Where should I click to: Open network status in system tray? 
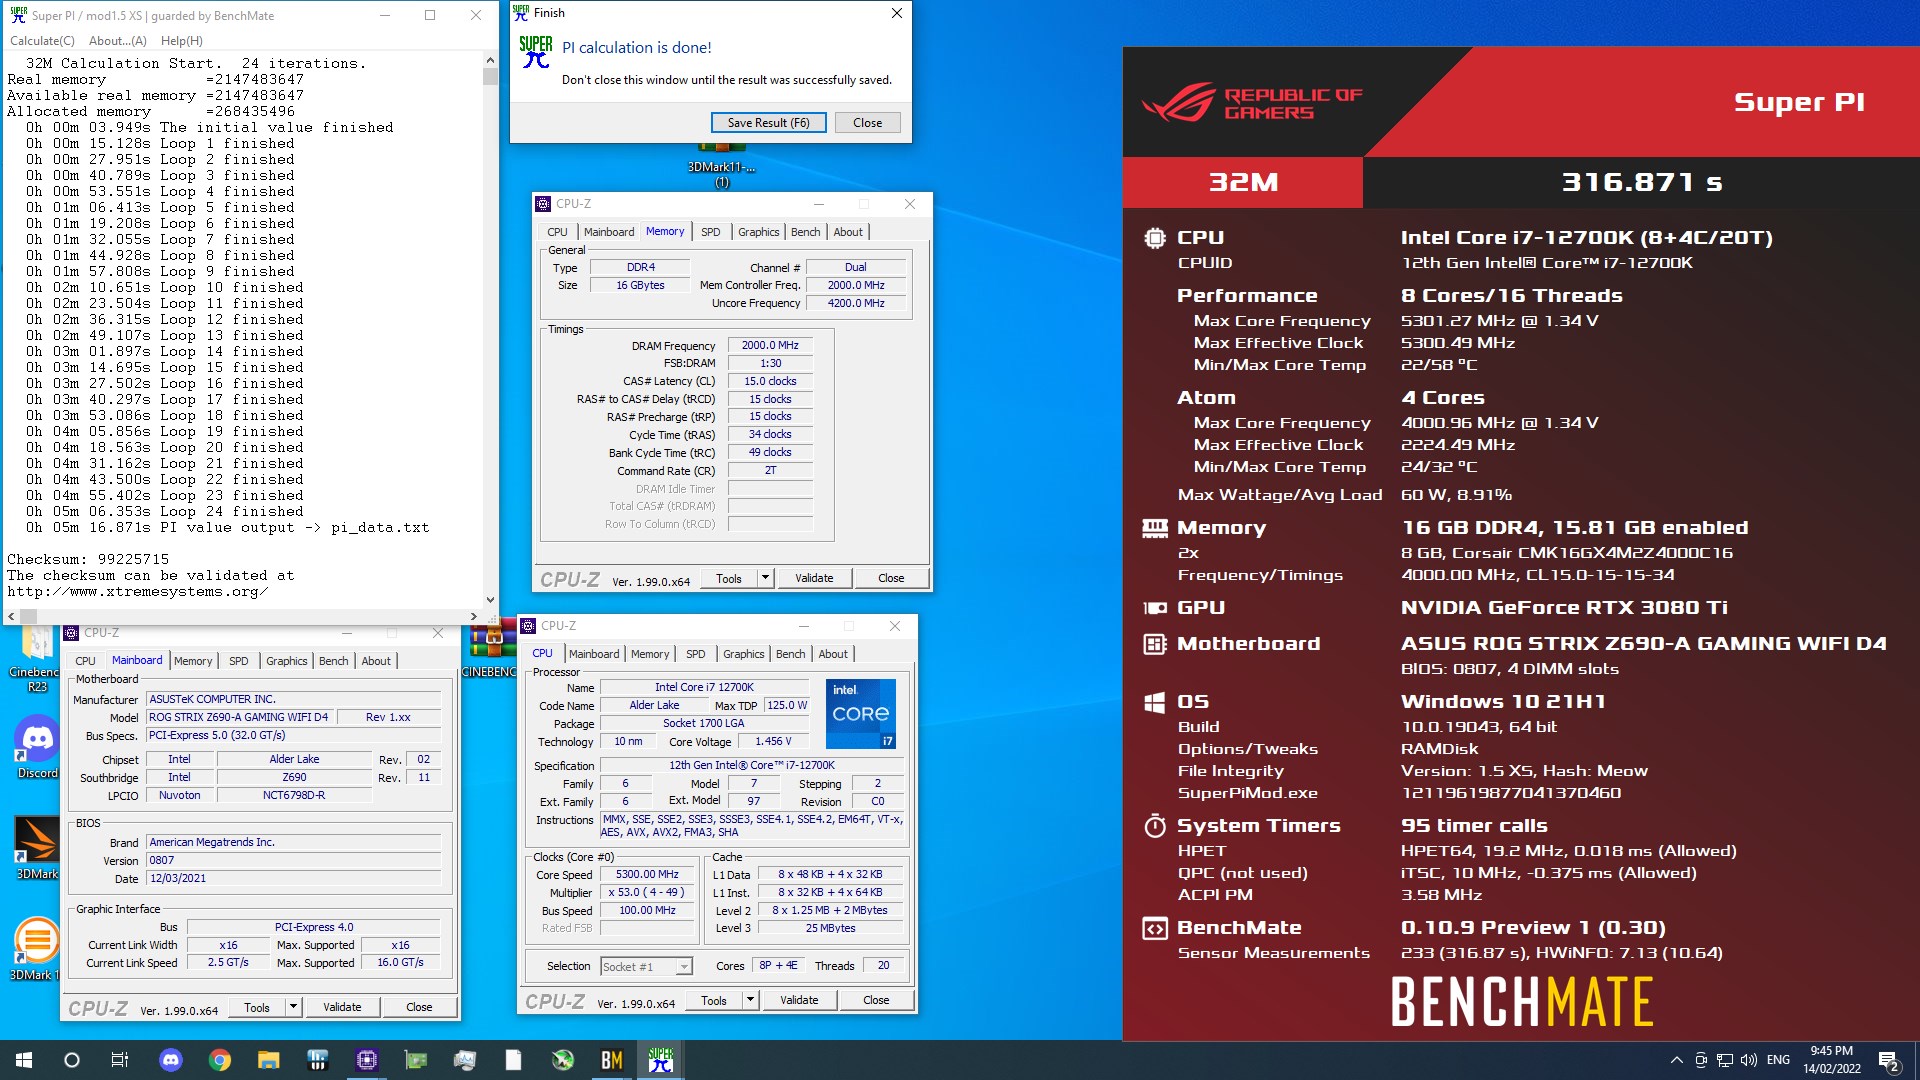1725,1060
